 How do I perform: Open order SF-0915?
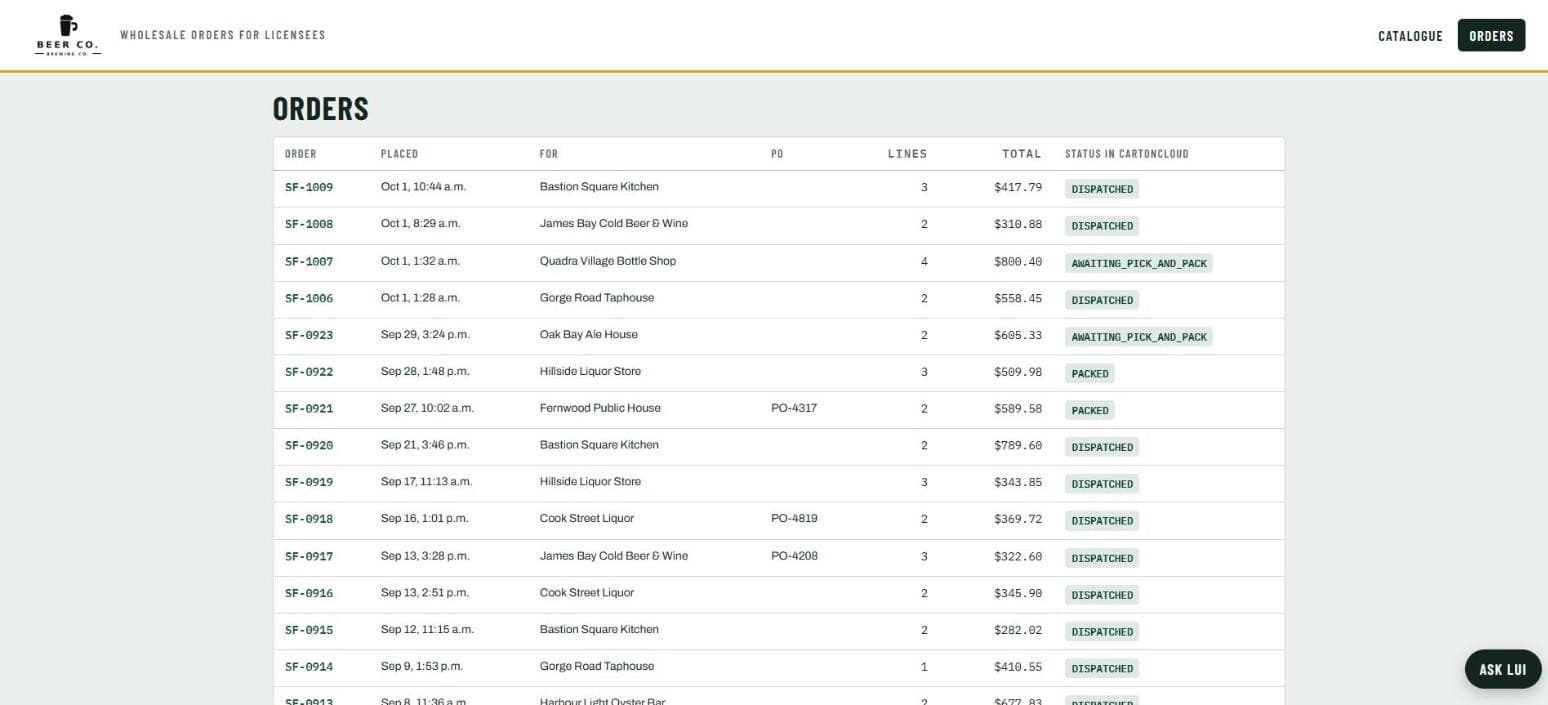[x=309, y=630]
